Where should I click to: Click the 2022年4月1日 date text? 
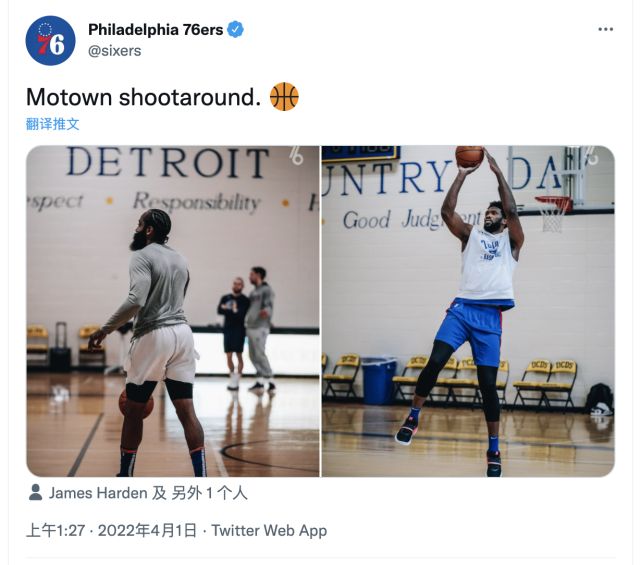[148, 531]
